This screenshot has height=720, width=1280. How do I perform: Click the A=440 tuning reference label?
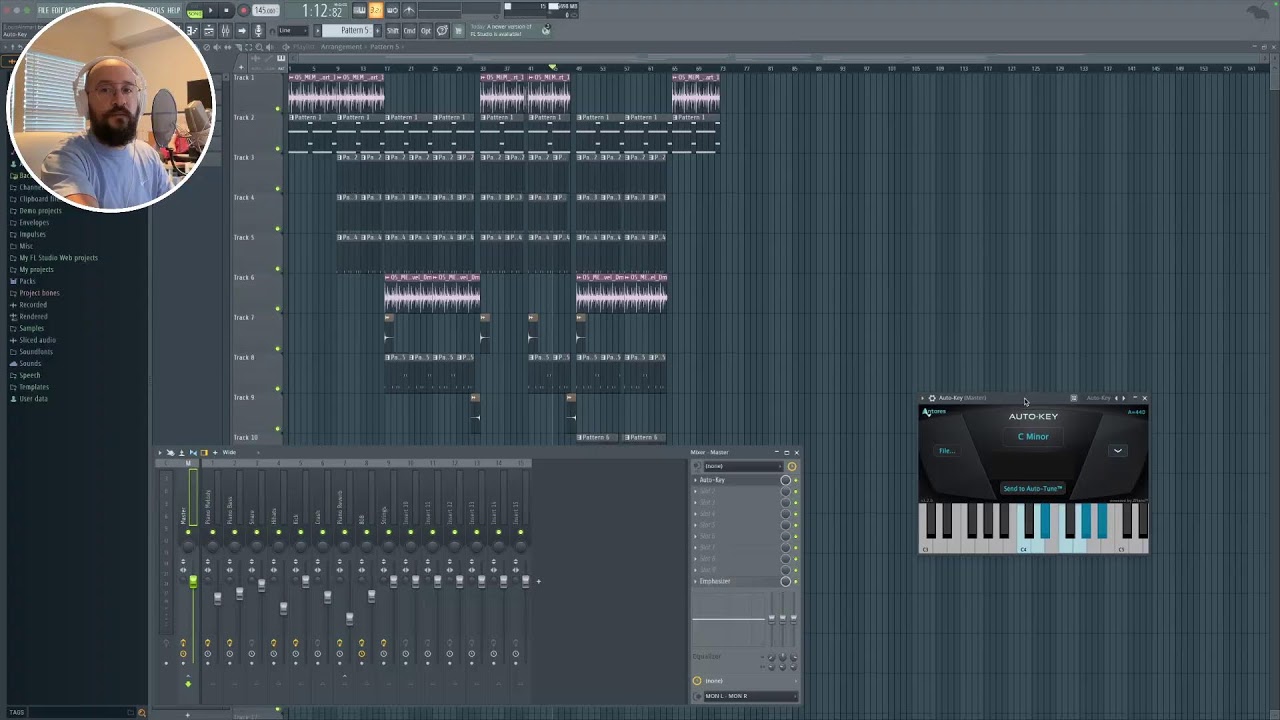tap(1137, 412)
